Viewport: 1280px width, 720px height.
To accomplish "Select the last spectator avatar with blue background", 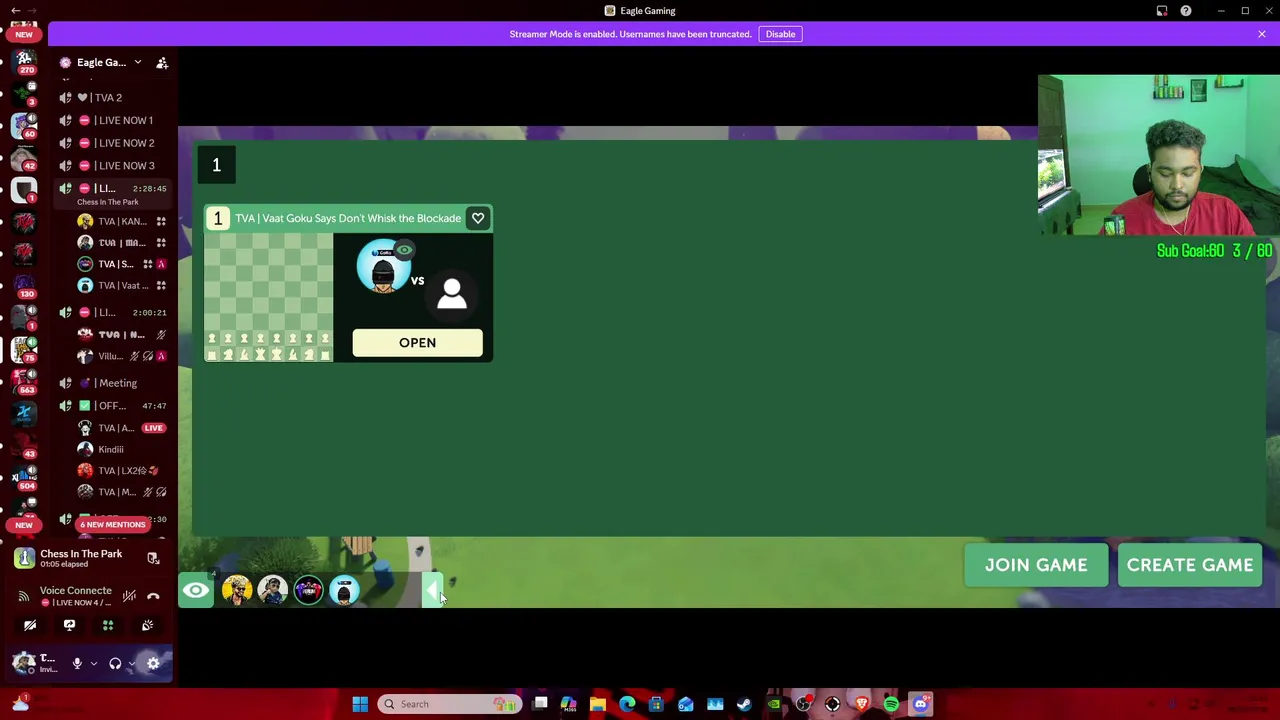I will [344, 591].
